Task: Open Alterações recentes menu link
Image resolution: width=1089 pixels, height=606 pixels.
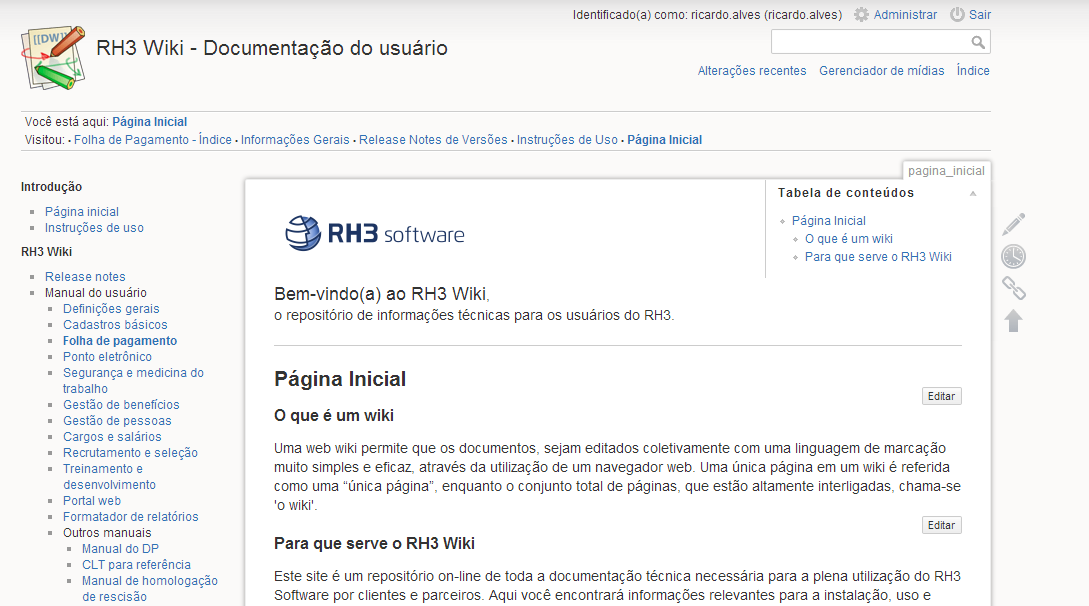Action: [x=751, y=71]
